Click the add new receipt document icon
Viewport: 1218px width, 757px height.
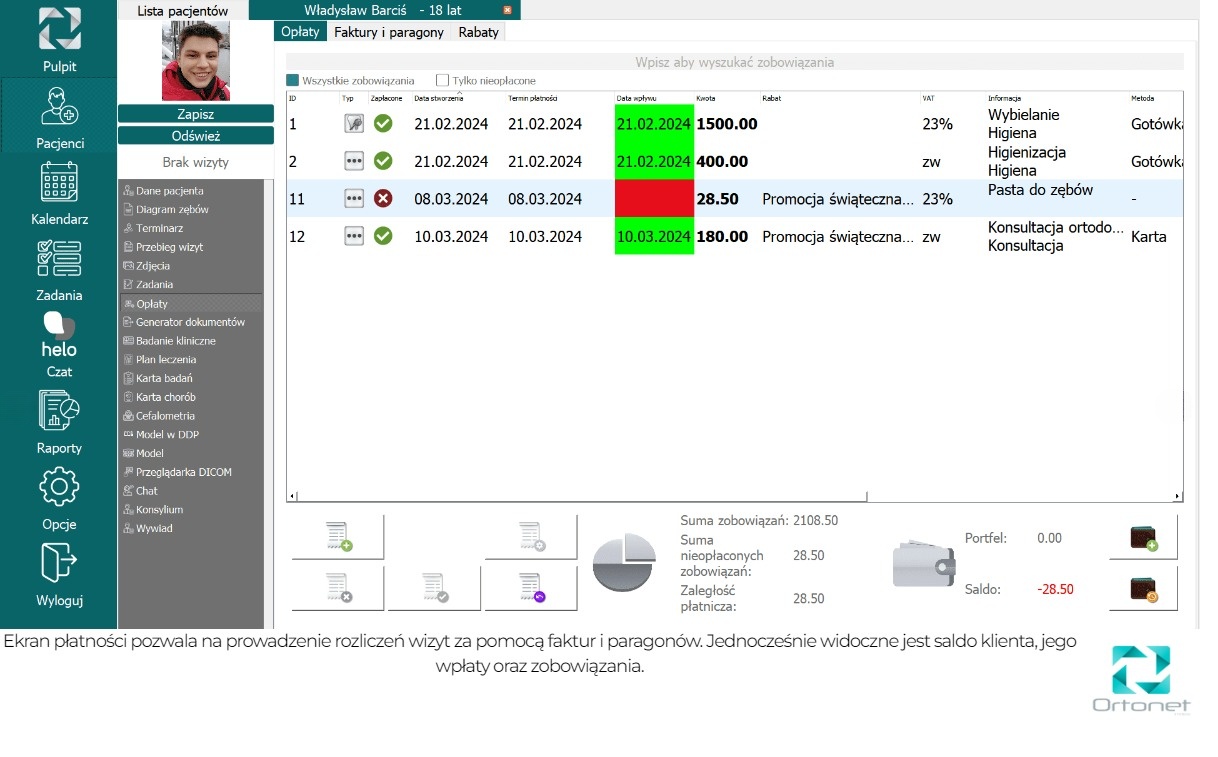[x=338, y=538]
